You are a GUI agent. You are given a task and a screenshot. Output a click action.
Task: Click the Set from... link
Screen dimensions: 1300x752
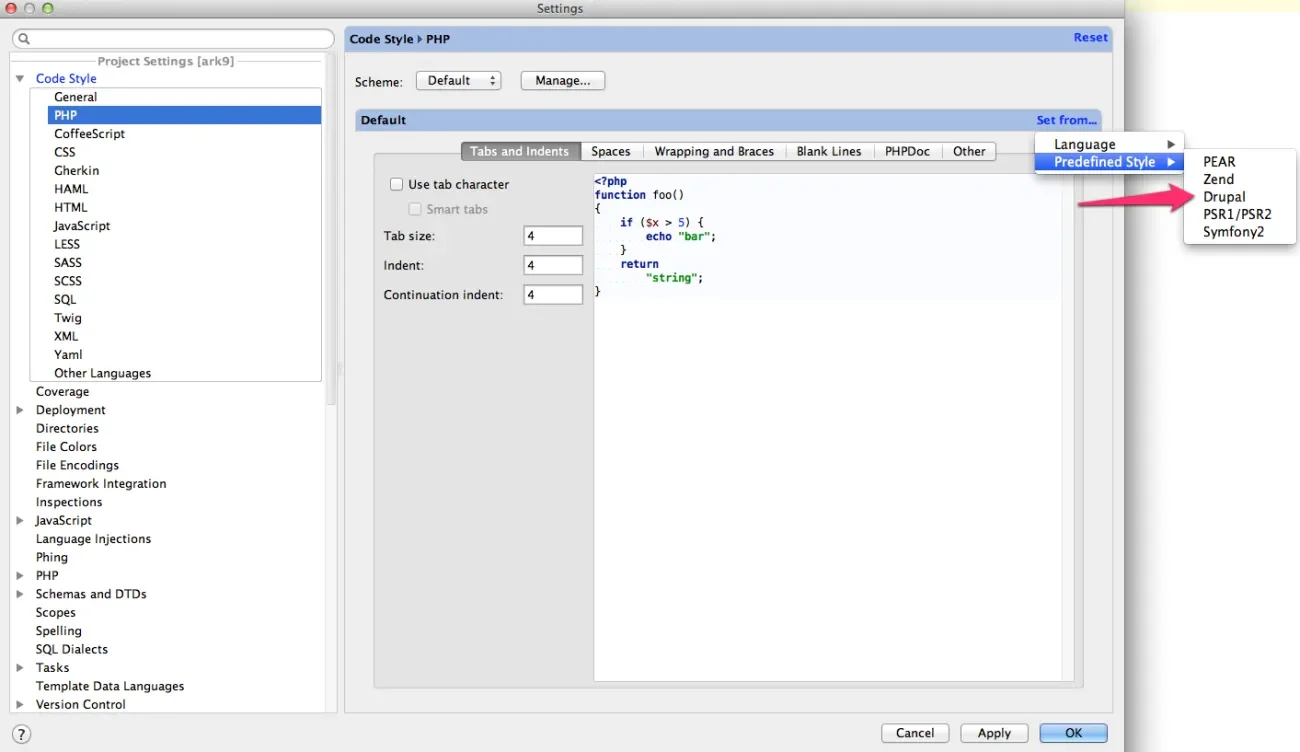1066,120
